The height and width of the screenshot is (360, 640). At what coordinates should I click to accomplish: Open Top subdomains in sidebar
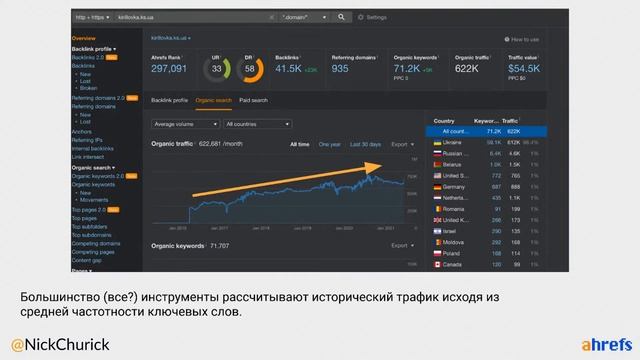[x=91, y=236]
